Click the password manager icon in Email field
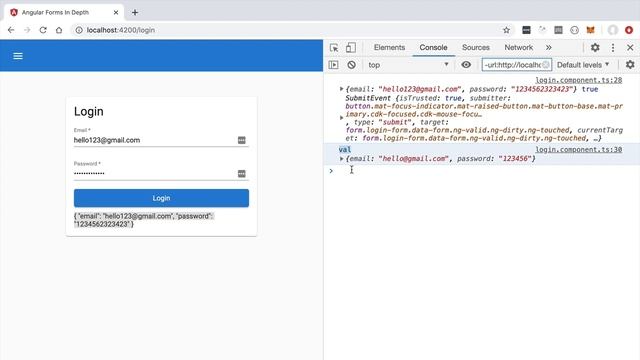Screen dimensions: 640x360 click(242, 140)
